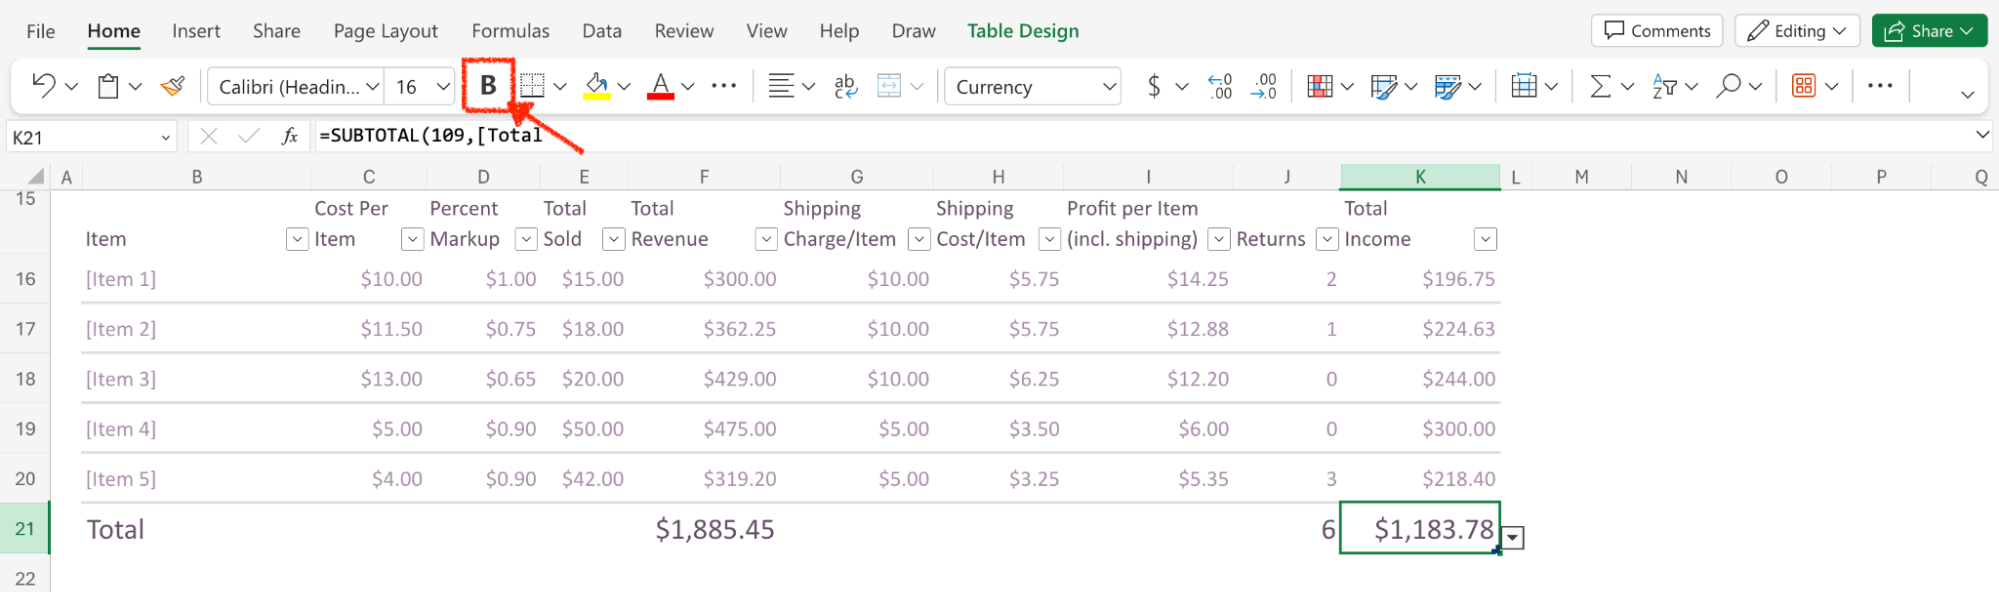Open the Returns column filter dropdown
The width and height of the screenshot is (1999, 593).
pos(1326,239)
